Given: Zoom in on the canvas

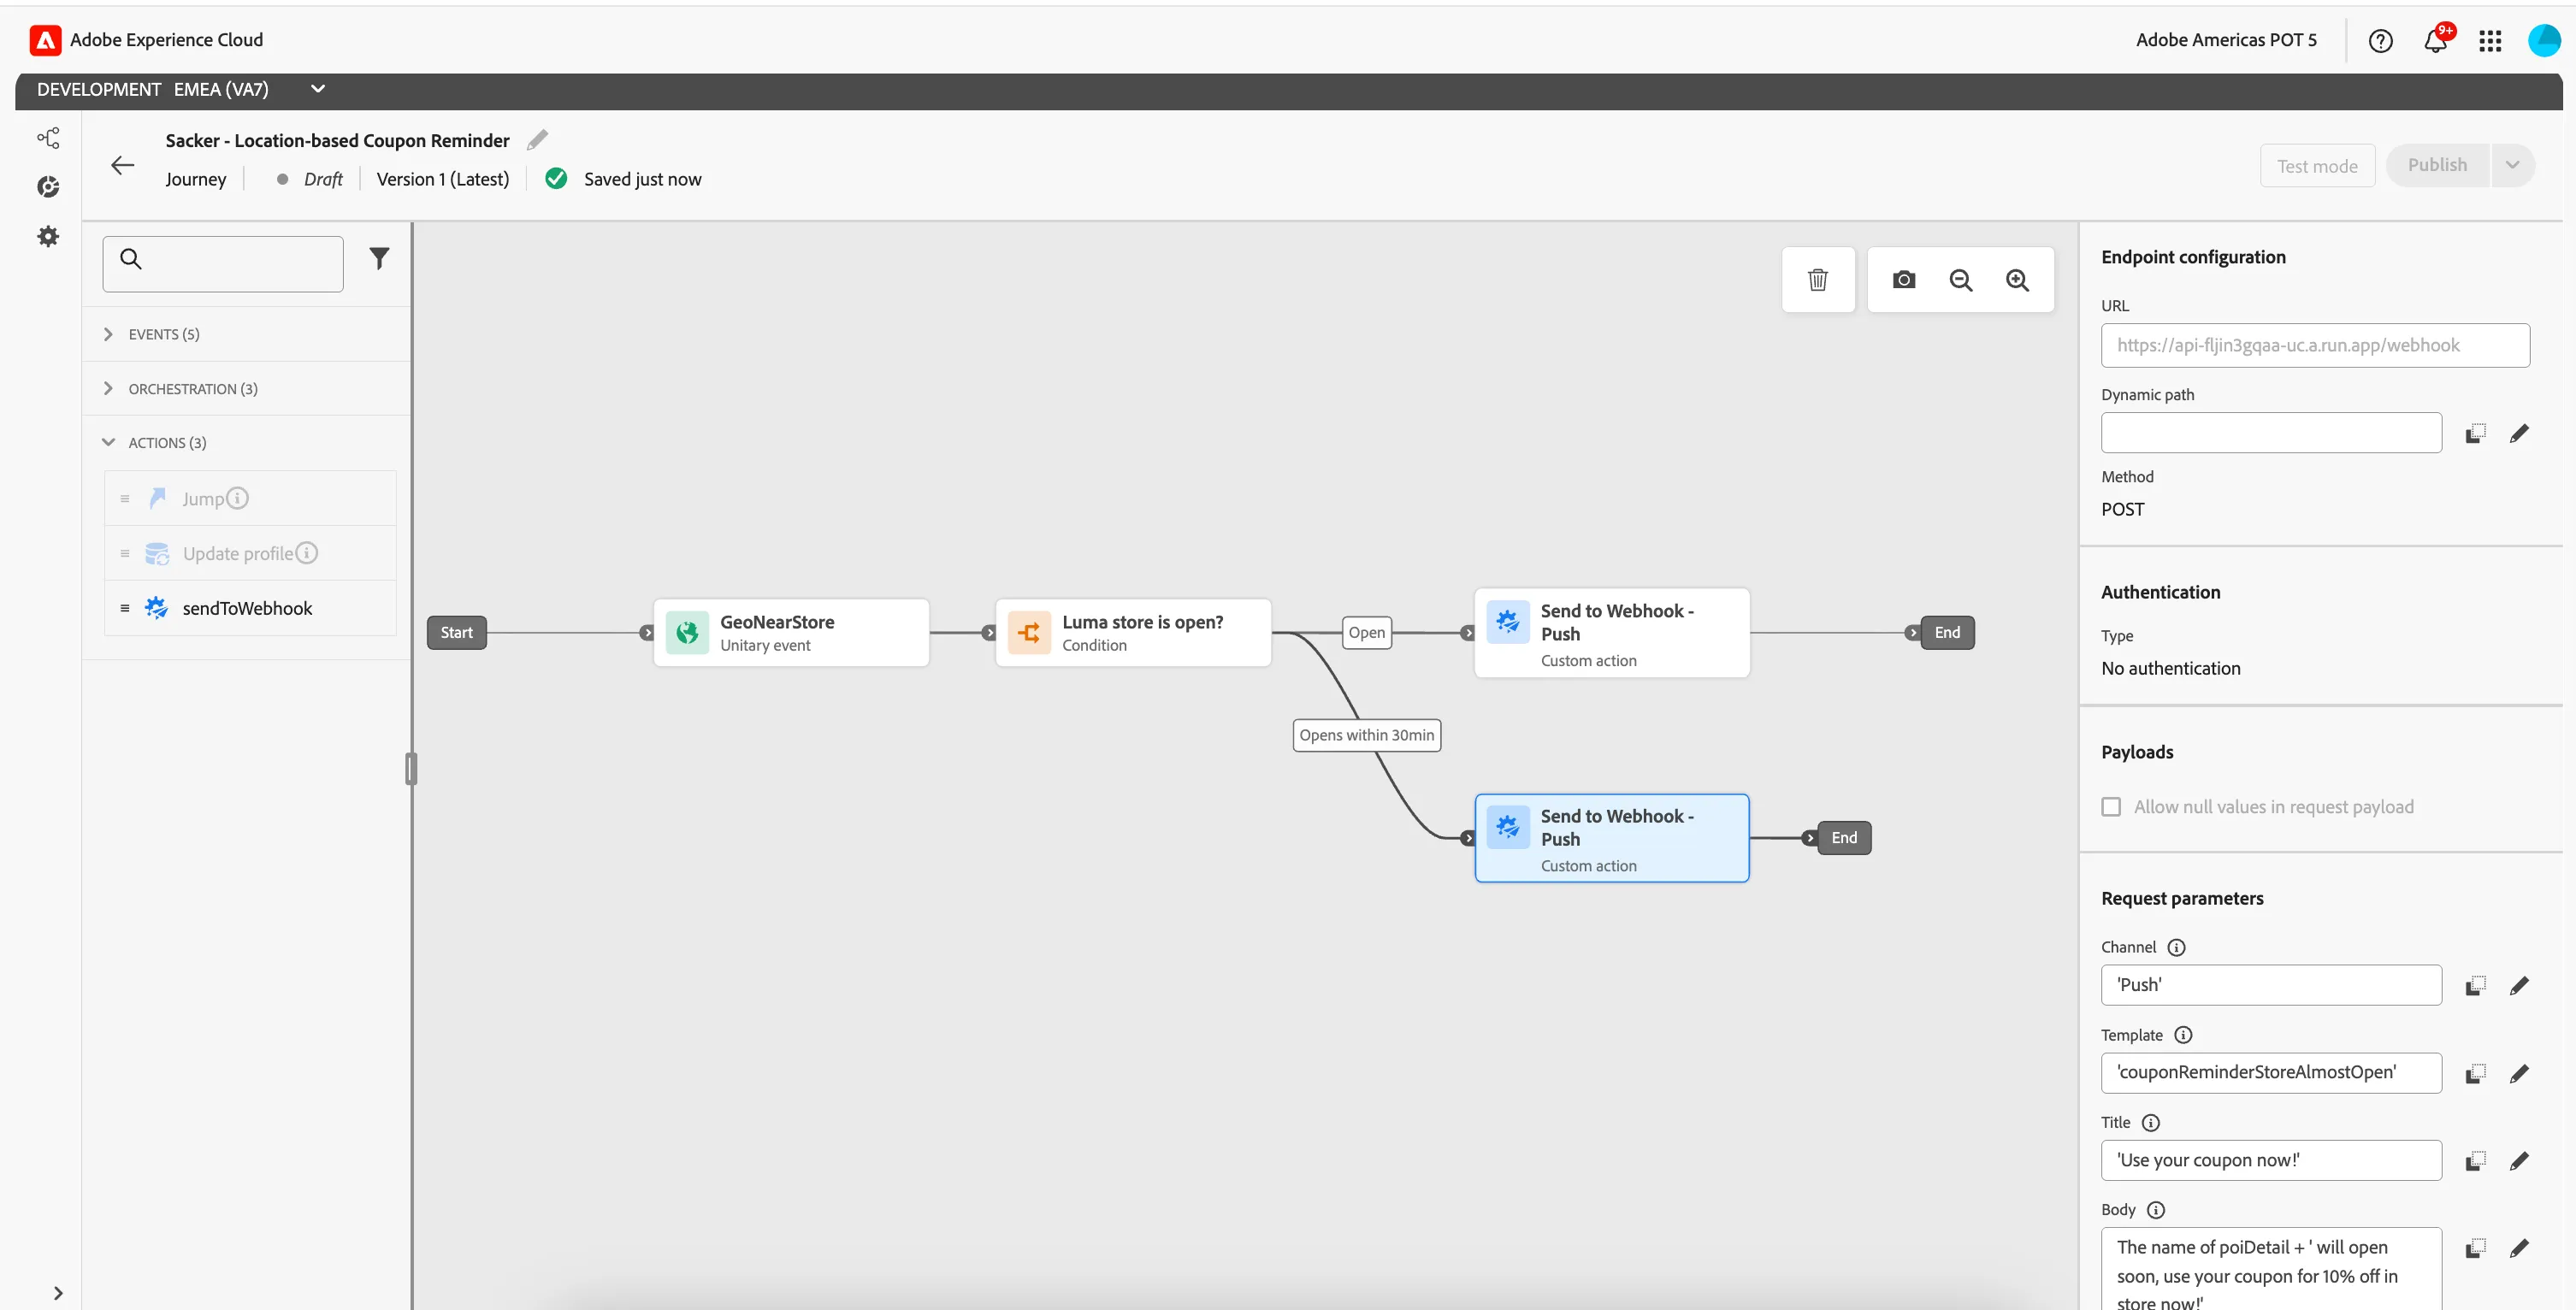Looking at the screenshot, I should [x=2017, y=280].
